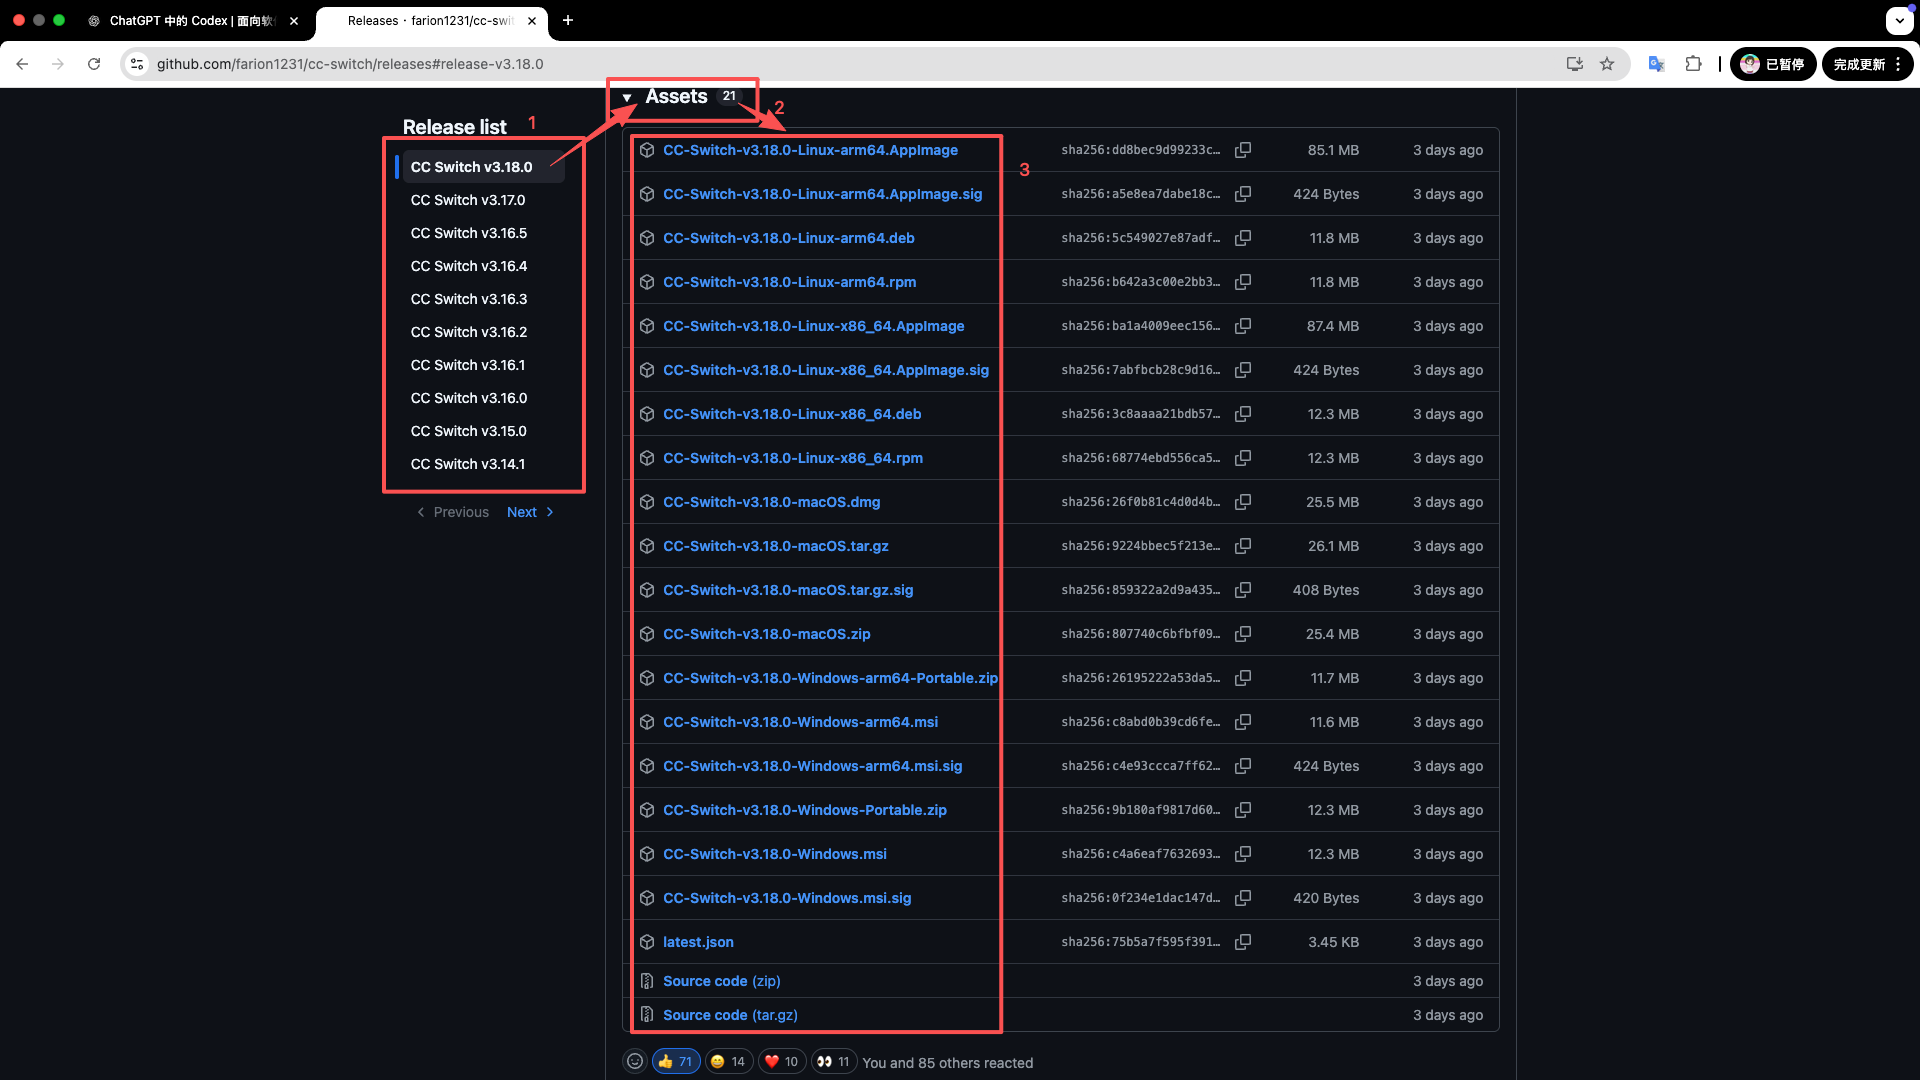Download CC-Switch-v3.18.0-macOS.zip
The width and height of the screenshot is (1920, 1080).
pyautogui.click(x=767, y=634)
